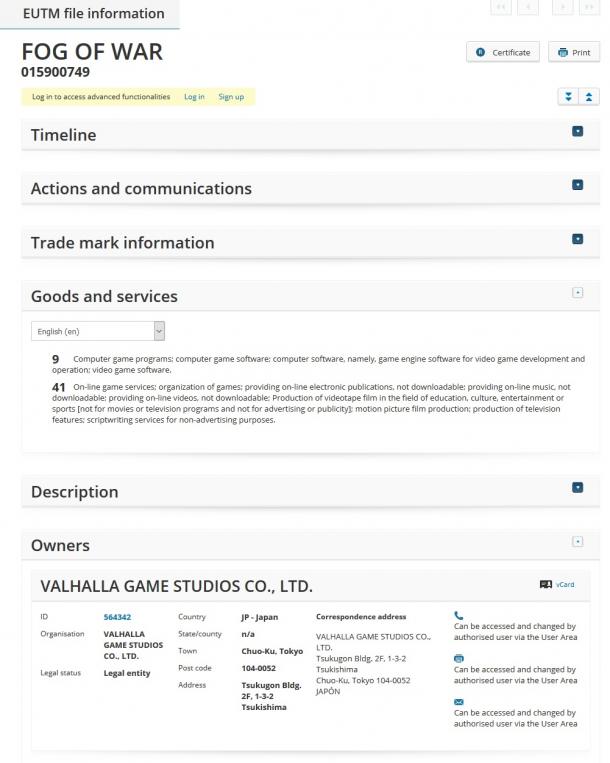
Task: Click the Print button
Action: tap(574, 52)
